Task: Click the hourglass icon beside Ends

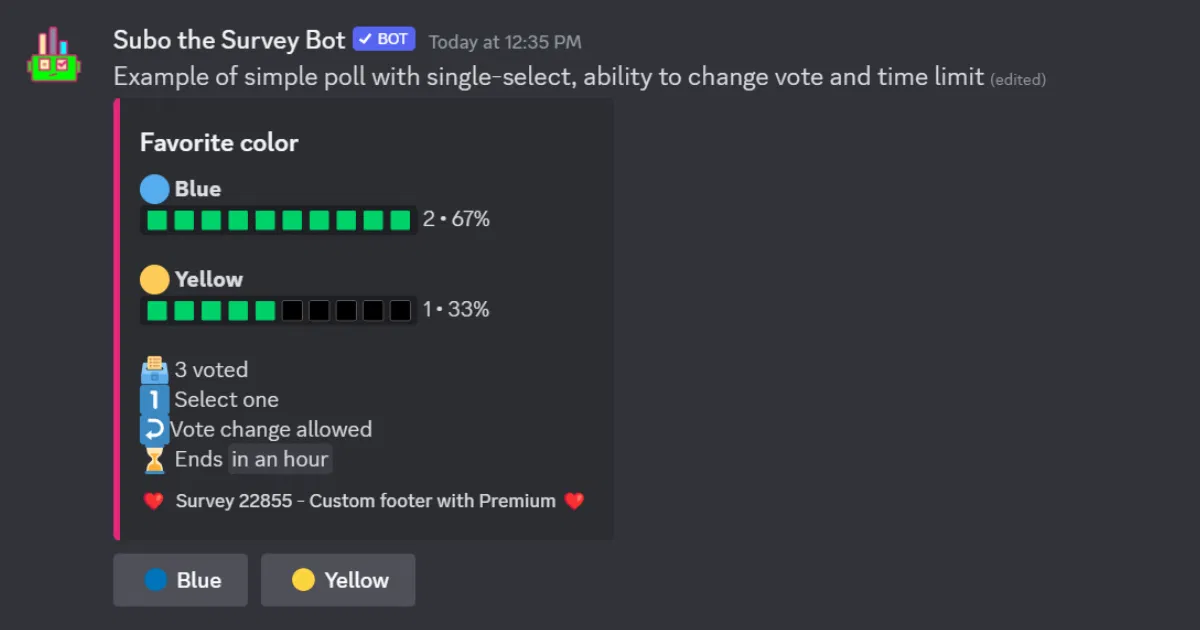Action: 154,460
